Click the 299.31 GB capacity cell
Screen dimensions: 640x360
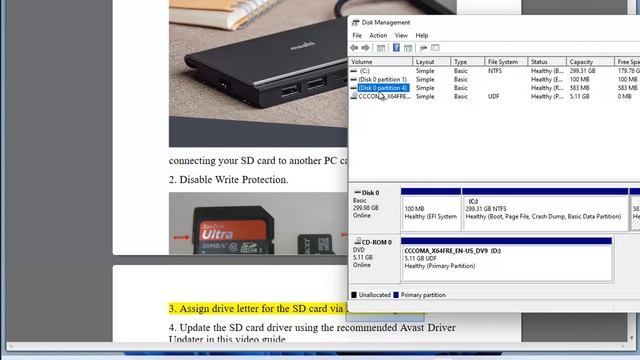click(582, 71)
